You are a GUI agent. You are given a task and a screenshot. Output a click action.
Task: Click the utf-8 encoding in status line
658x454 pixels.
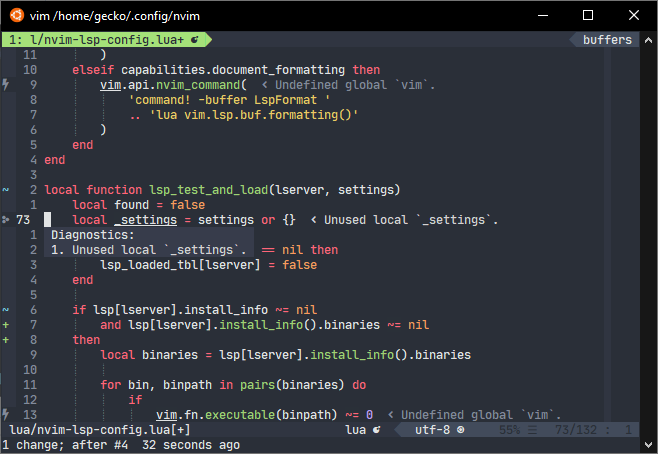[432, 430]
